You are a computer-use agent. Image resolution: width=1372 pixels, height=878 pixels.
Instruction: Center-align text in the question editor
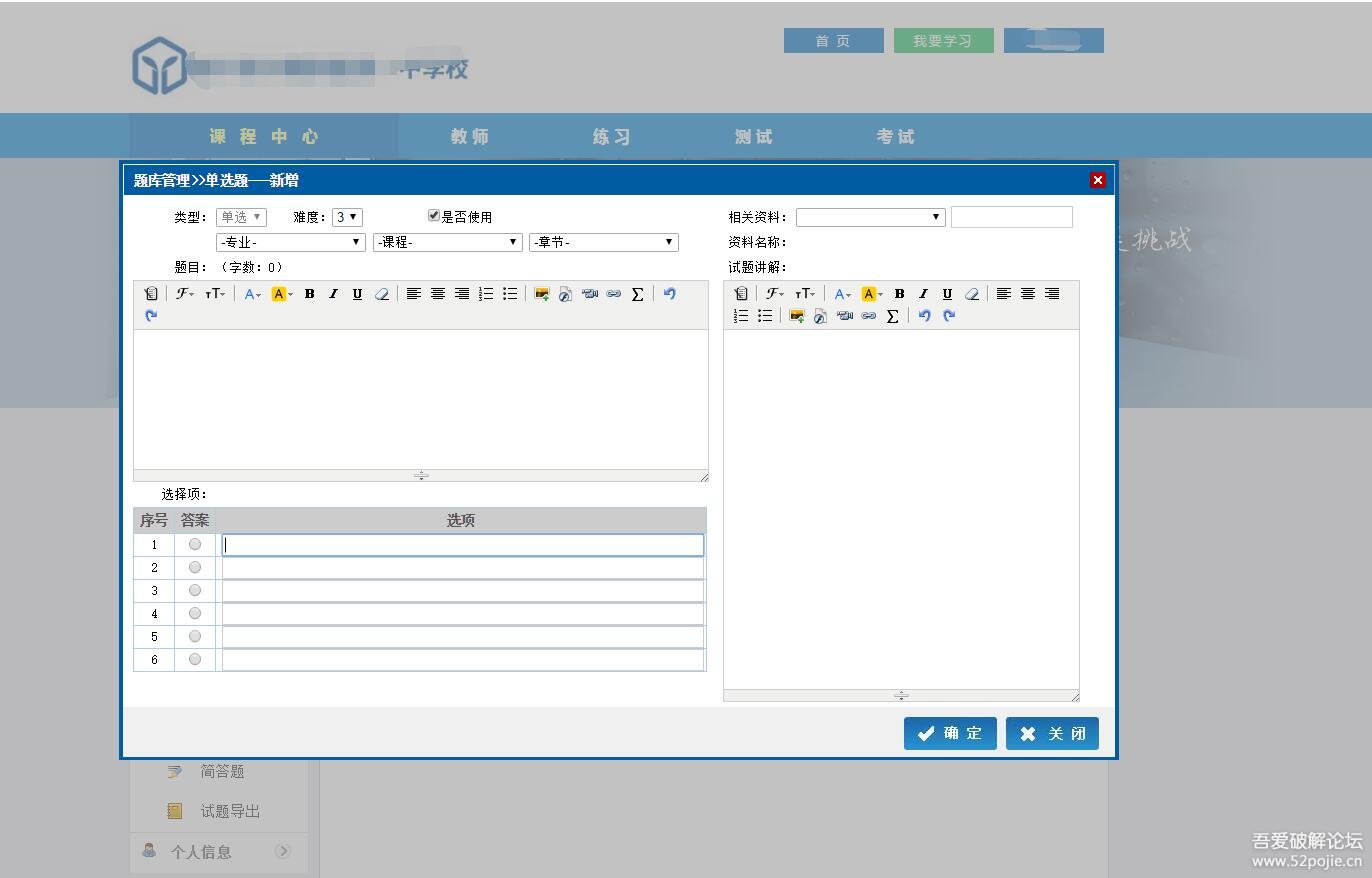pos(437,294)
